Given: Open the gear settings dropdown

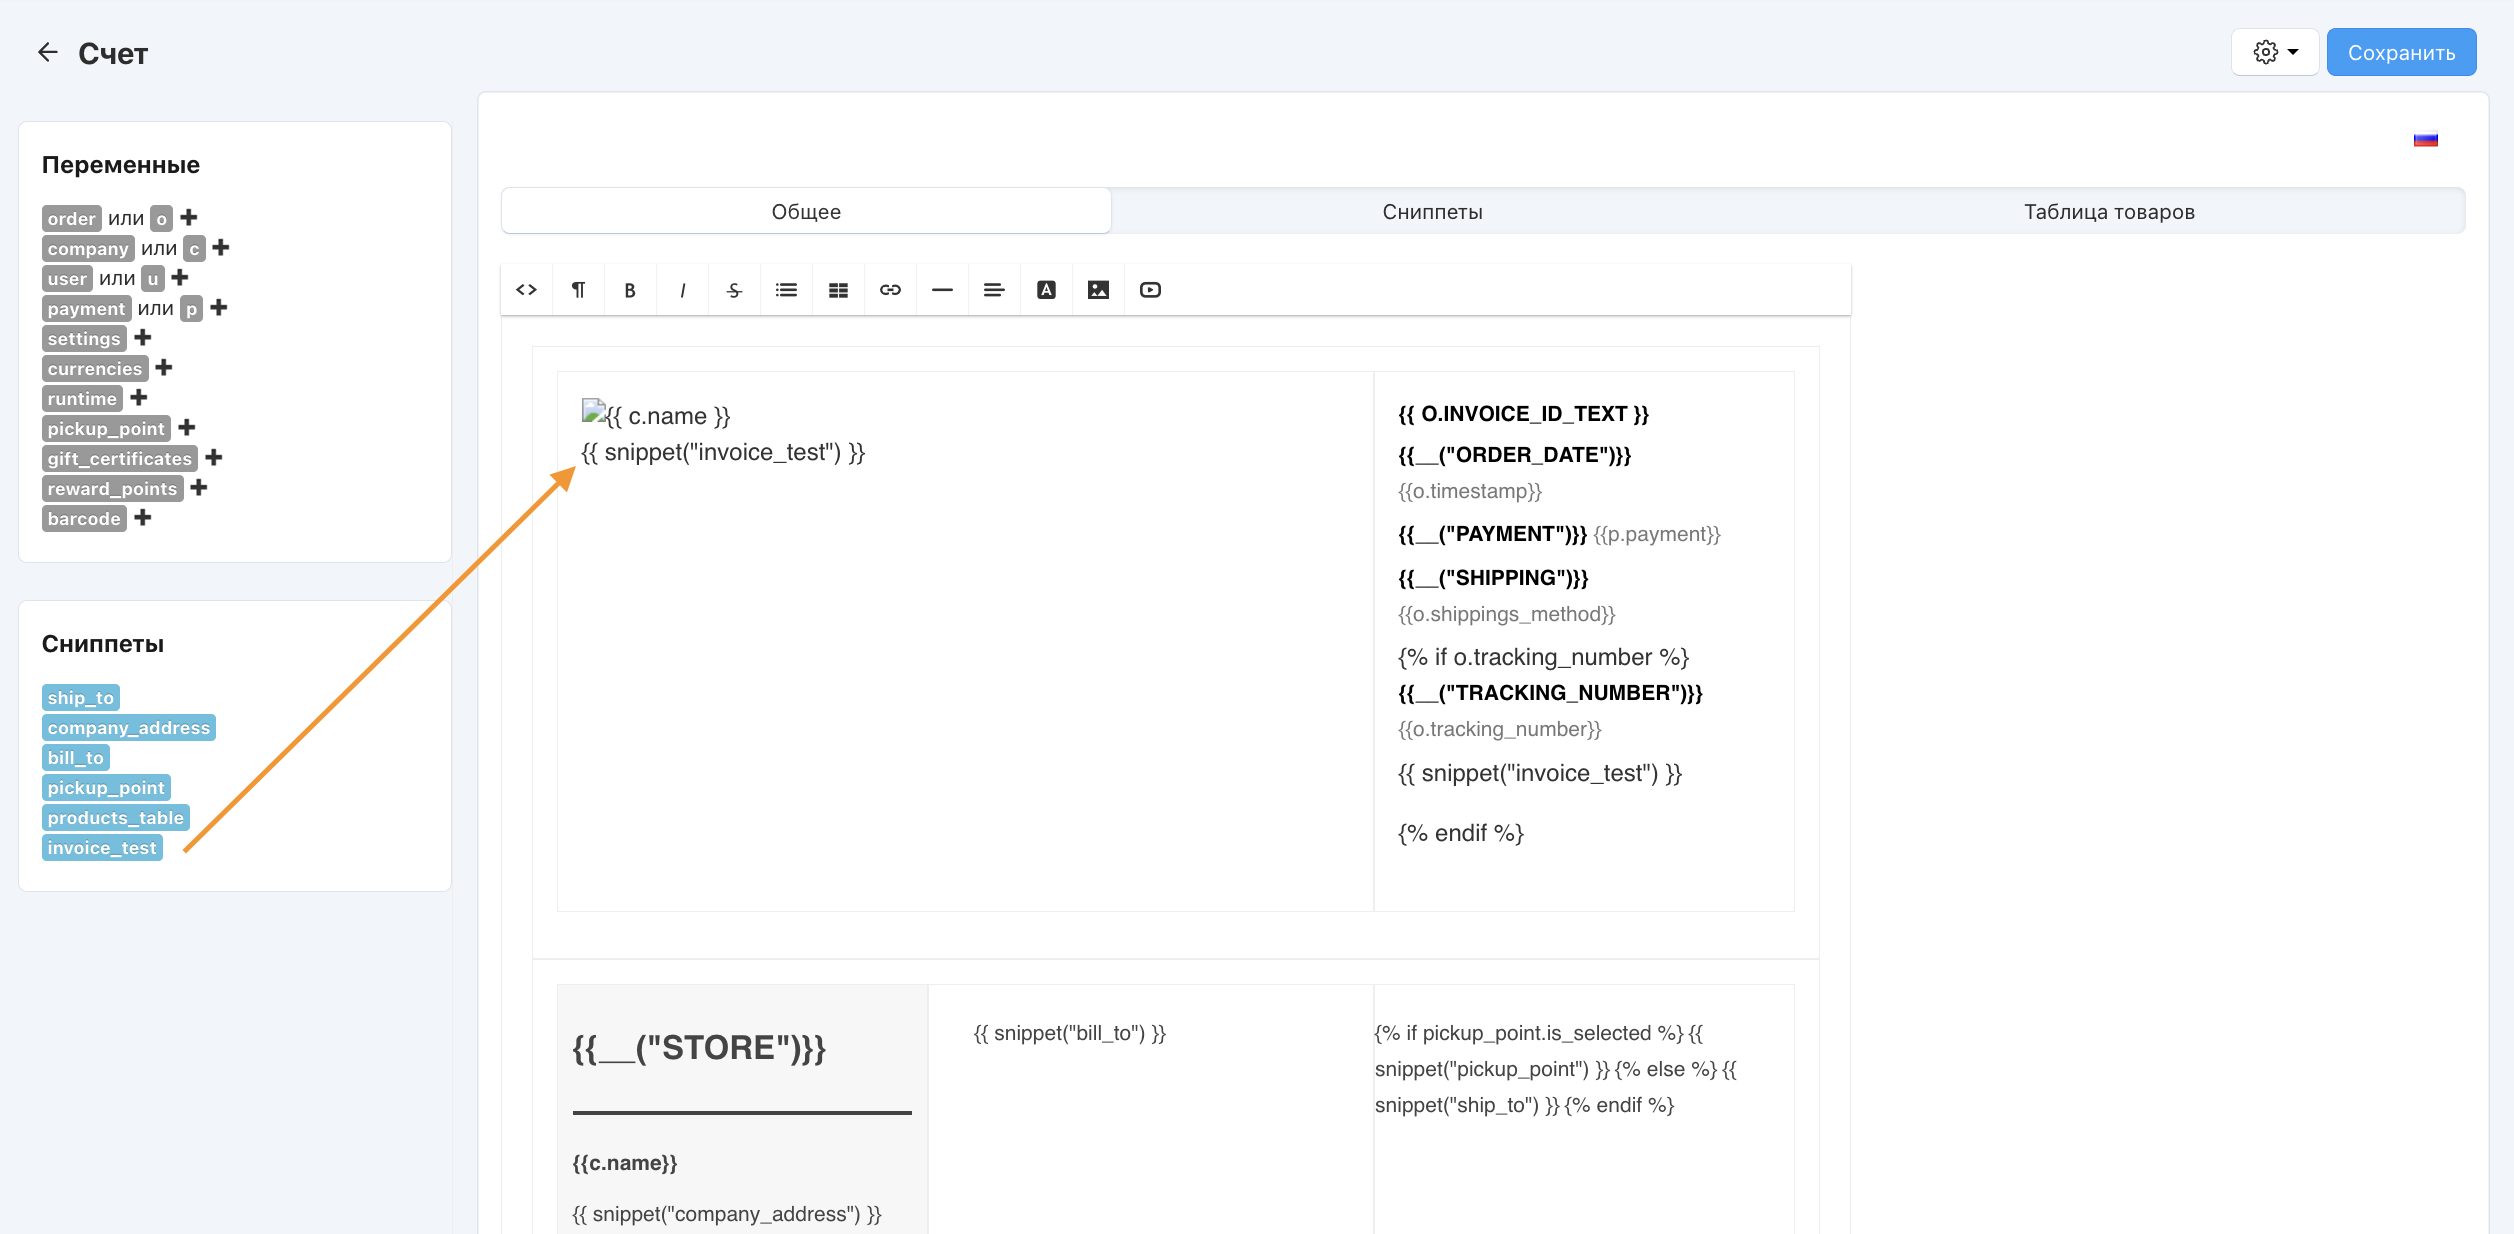Looking at the screenshot, I should 2275,52.
